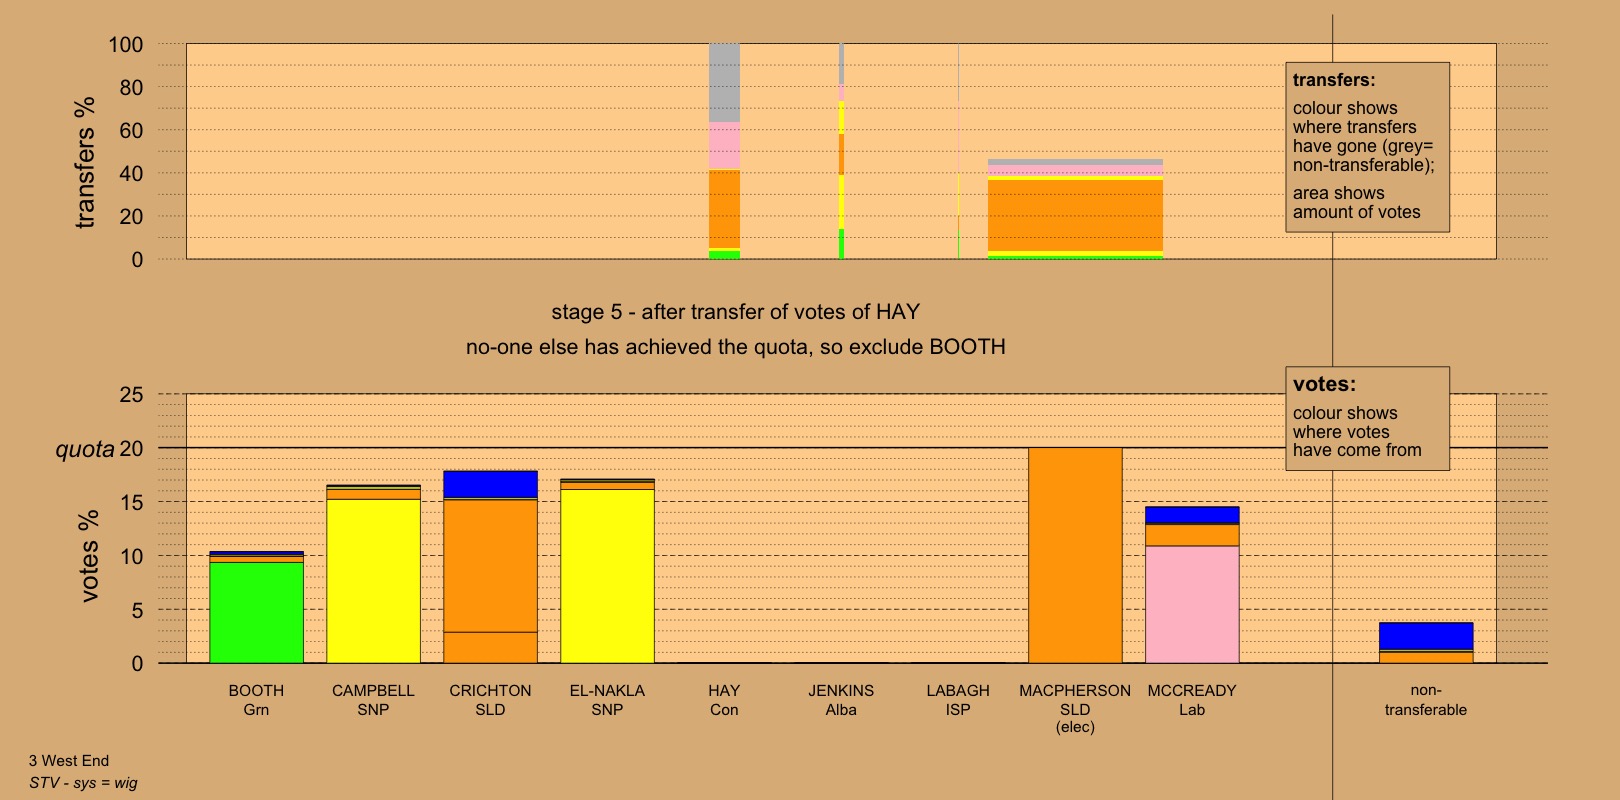The width and height of the screenshot is (1620, 800).
Task: Open the transfers legend box
Action: point(1367,147)
